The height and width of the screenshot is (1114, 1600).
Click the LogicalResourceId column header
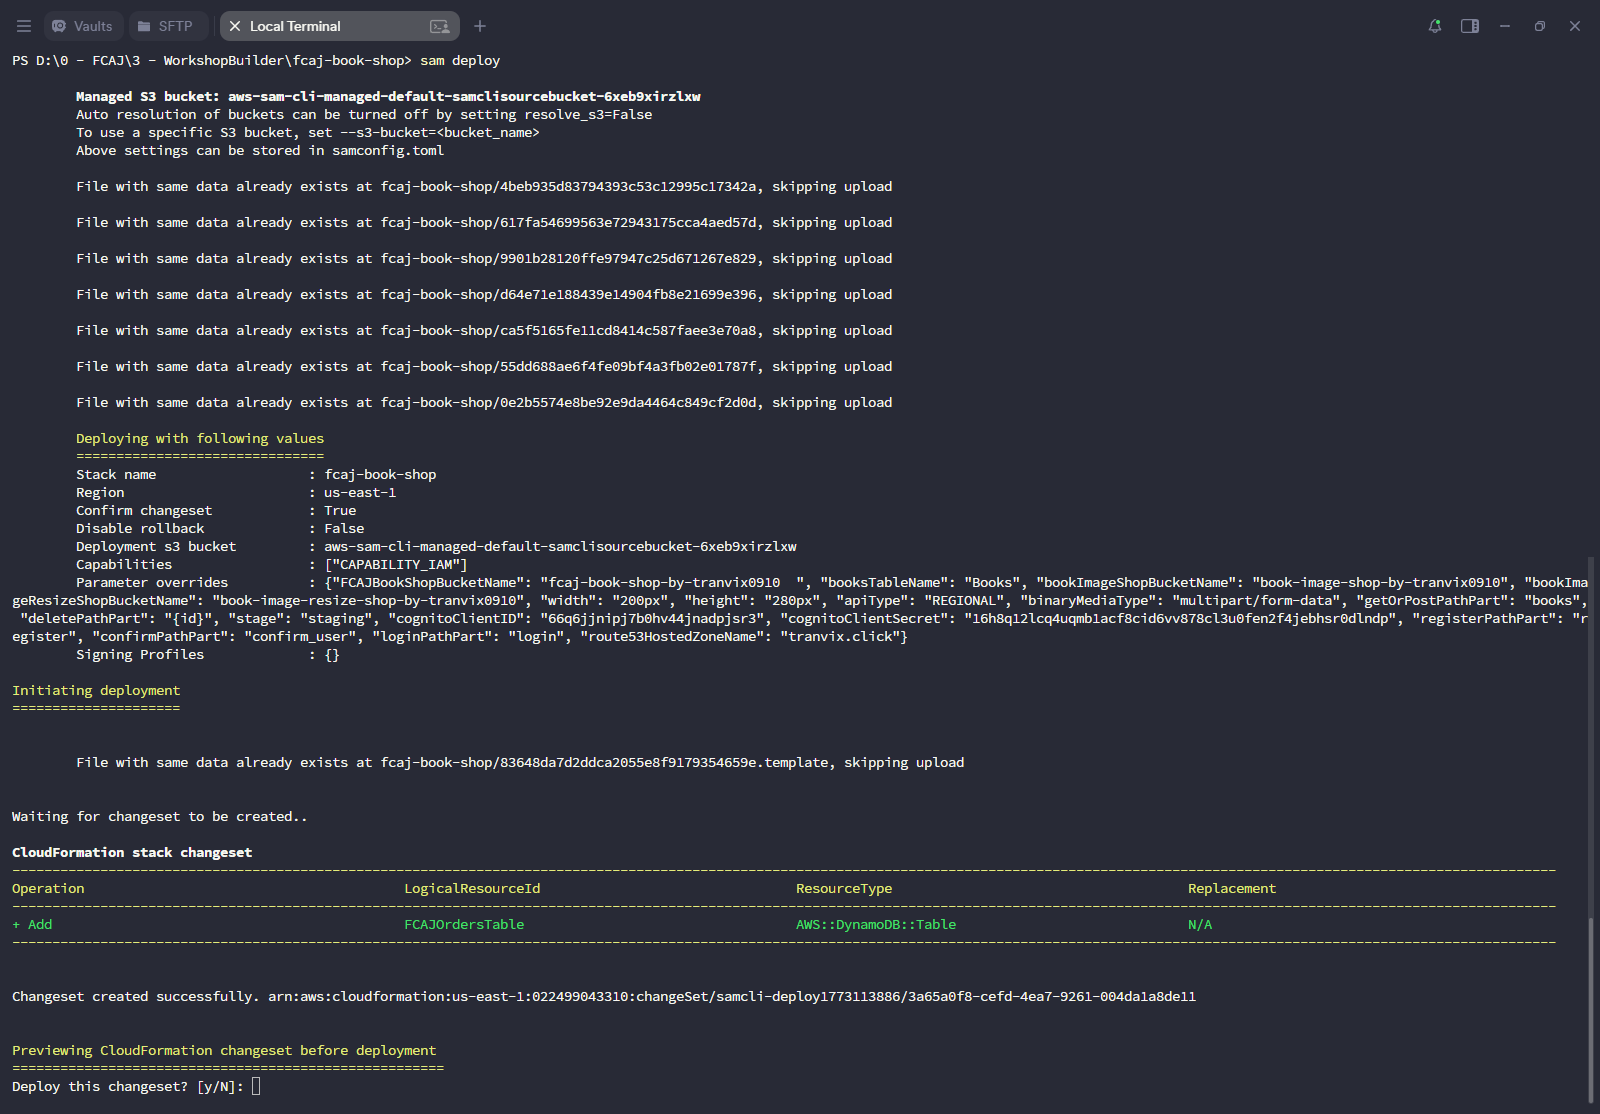point(472,888)
